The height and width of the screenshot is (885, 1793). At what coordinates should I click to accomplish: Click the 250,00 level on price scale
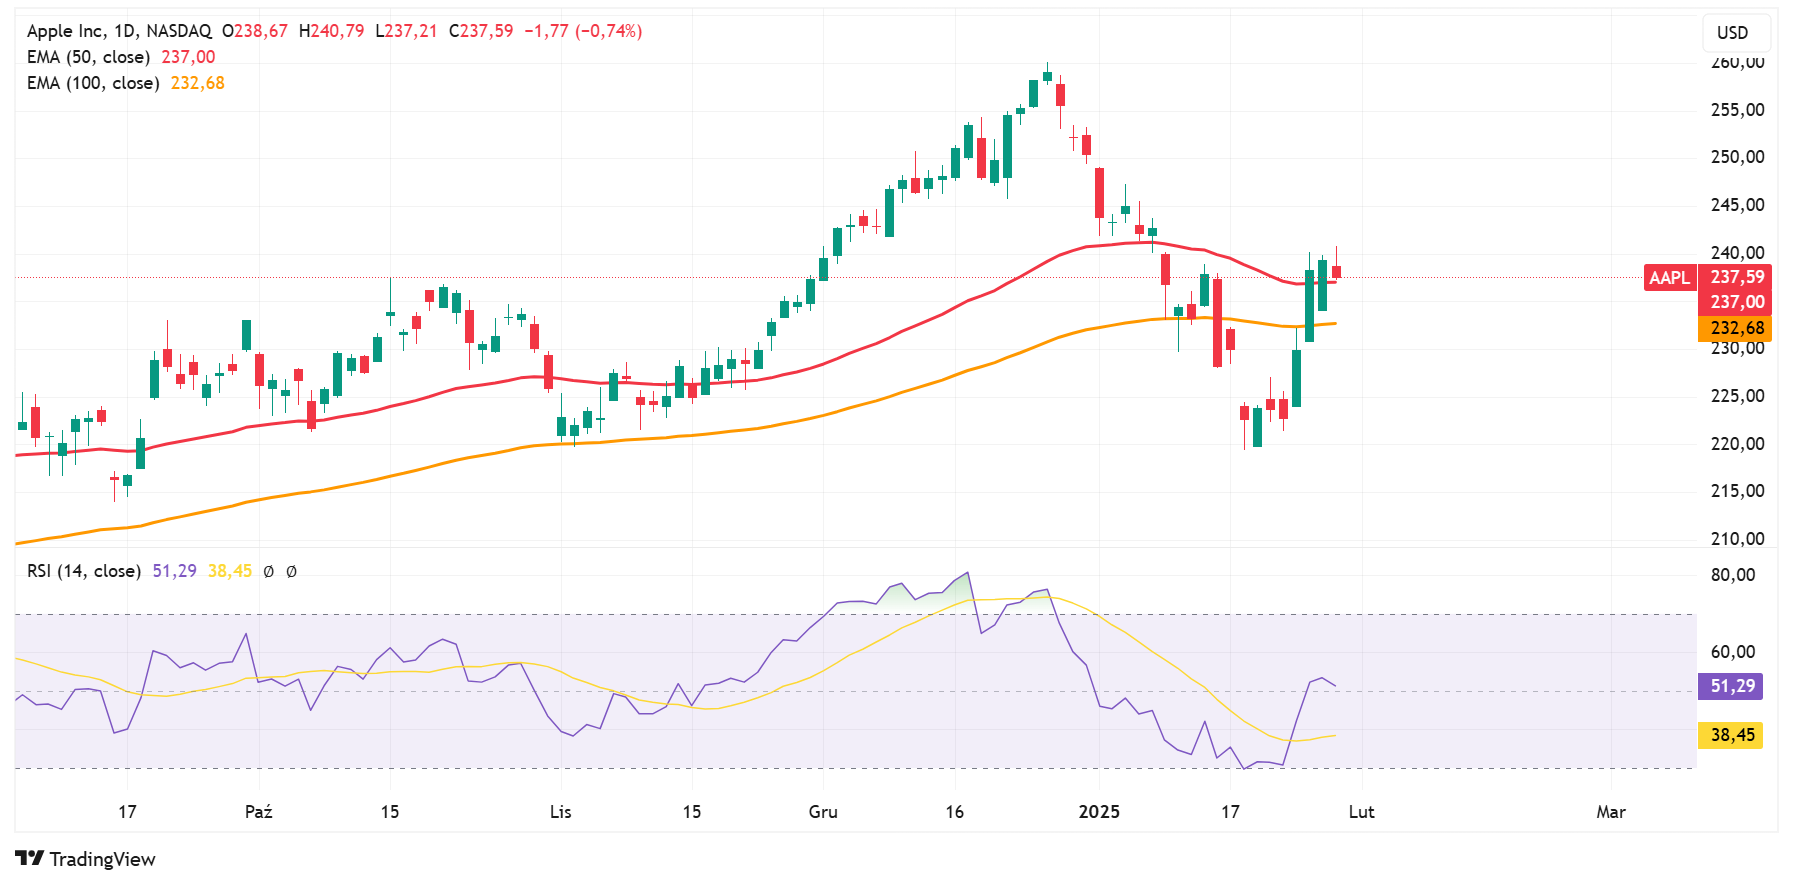[x=1737, y=157]
